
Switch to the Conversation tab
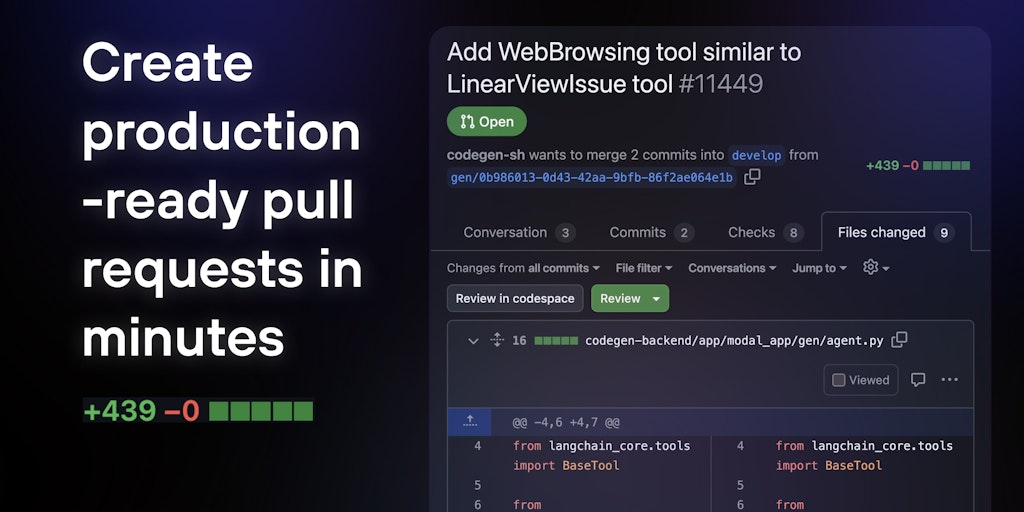(x=519, y=232)
